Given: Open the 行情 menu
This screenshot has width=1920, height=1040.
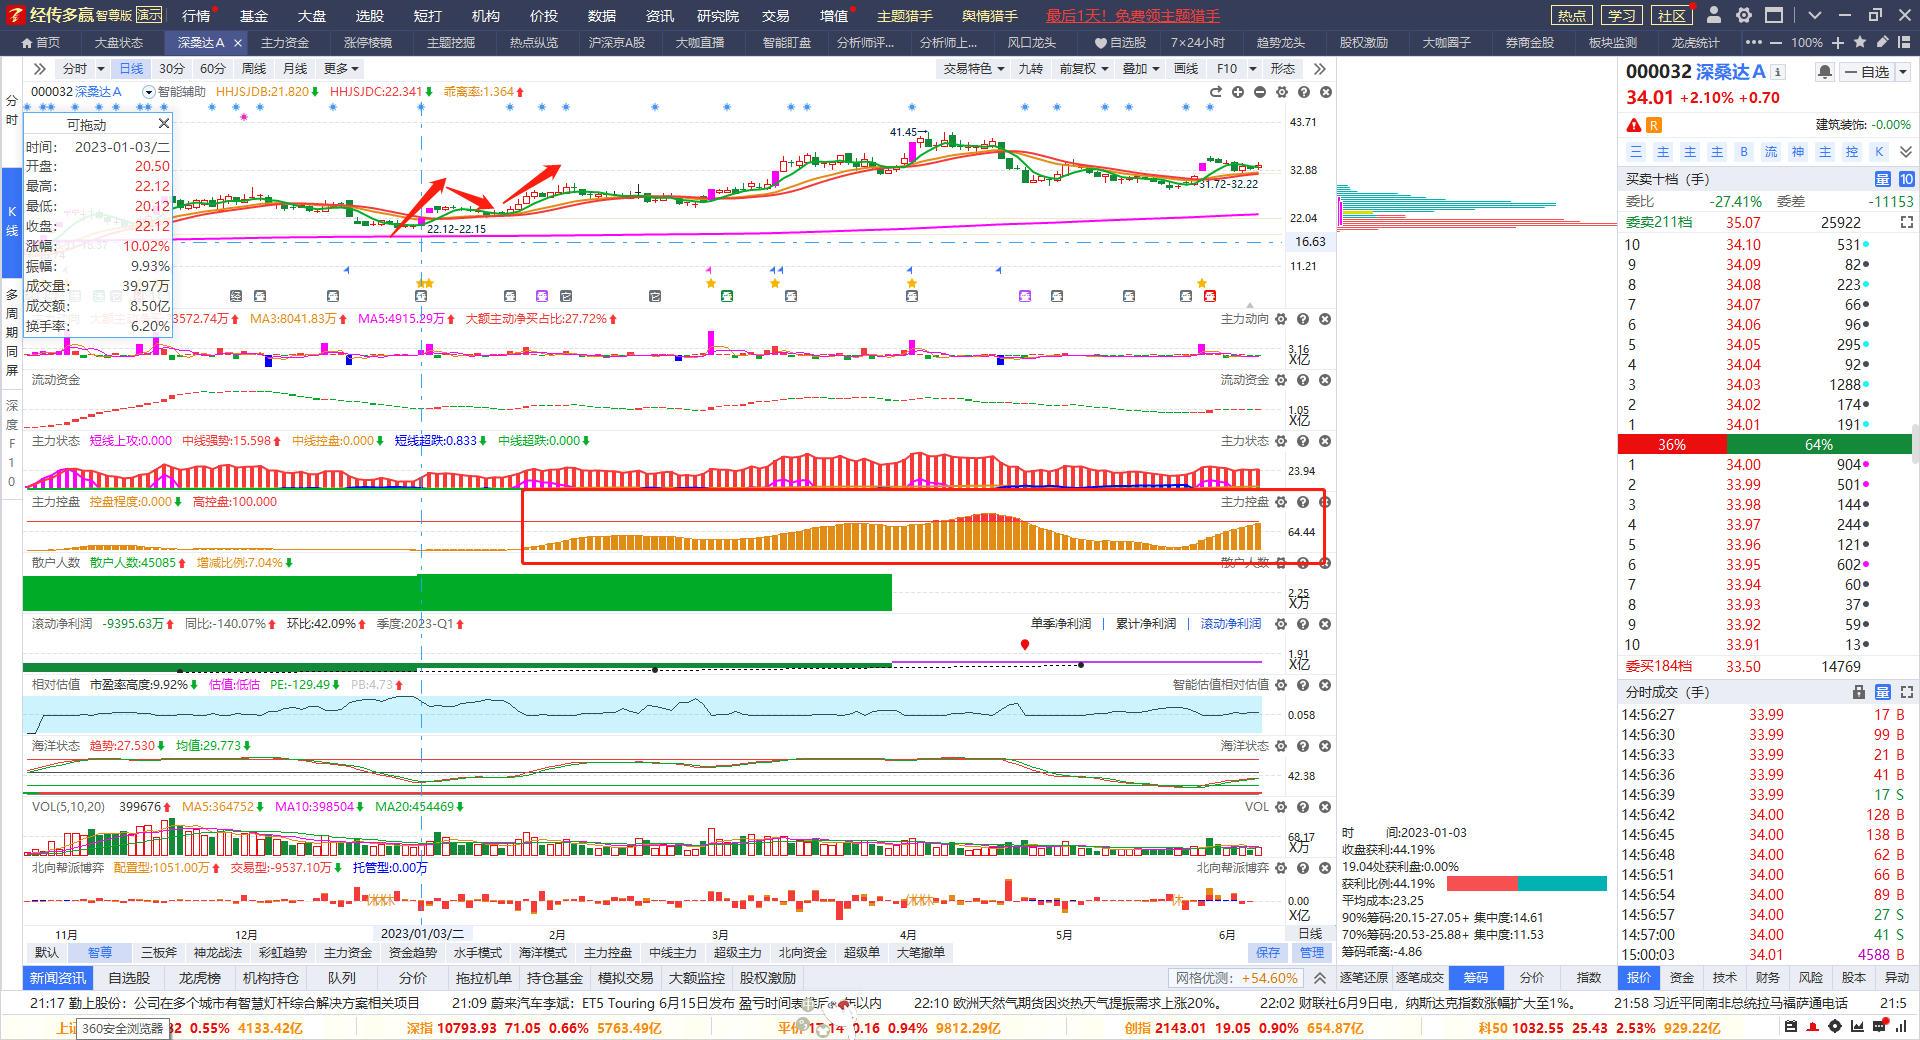Looking at the screenshot, I should [x=196, y=15].
